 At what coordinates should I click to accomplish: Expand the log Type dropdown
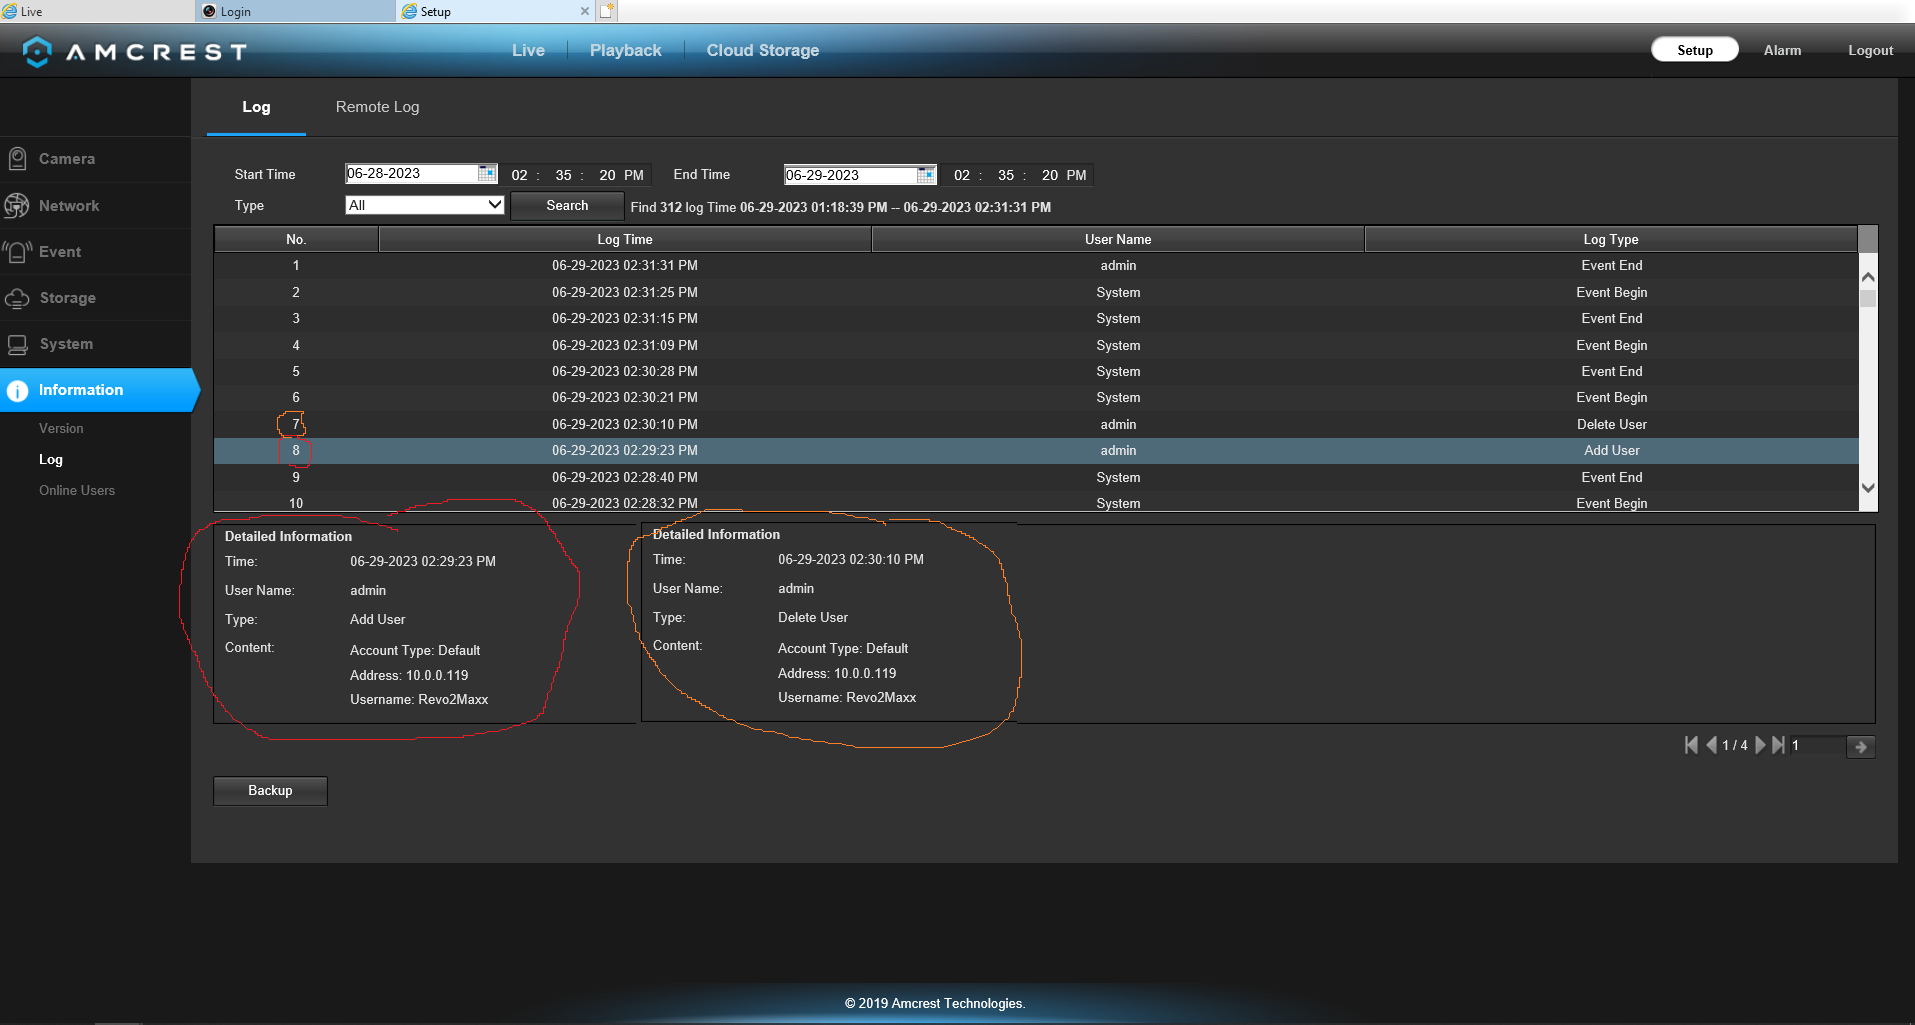pyautogui.click(x=425, y=205)
